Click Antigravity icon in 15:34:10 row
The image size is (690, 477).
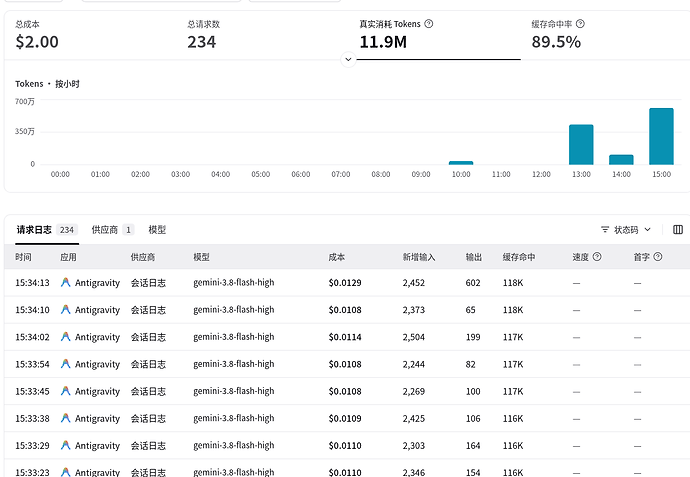click(66, 310)
